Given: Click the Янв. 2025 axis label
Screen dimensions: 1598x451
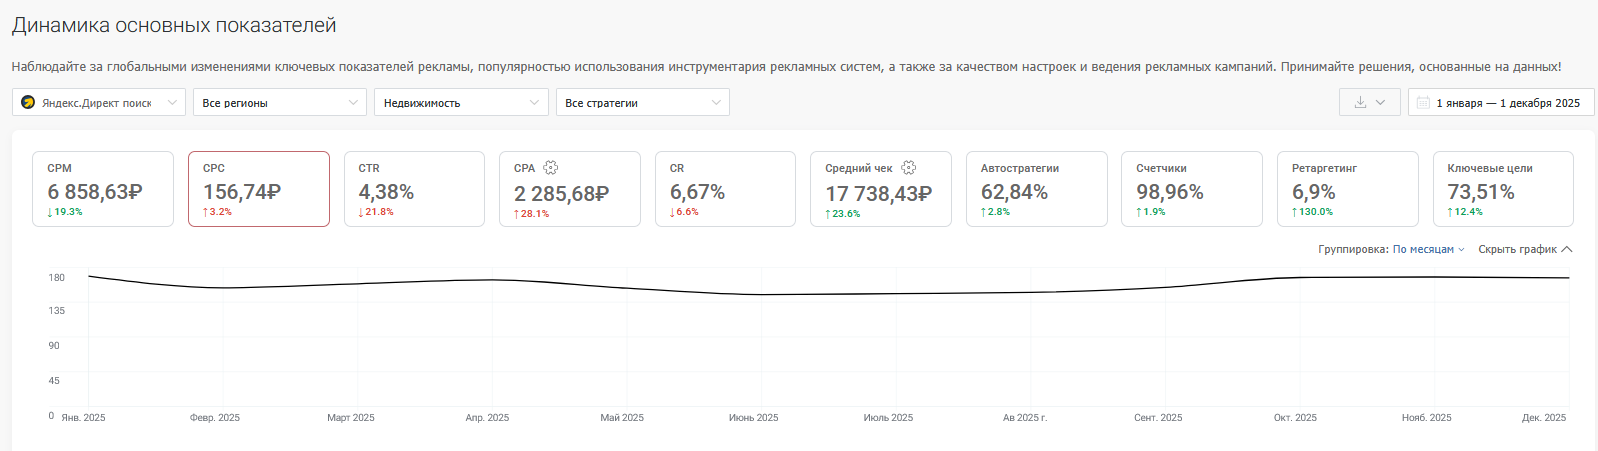Looking at the screenshot, I should pos(83,418).
